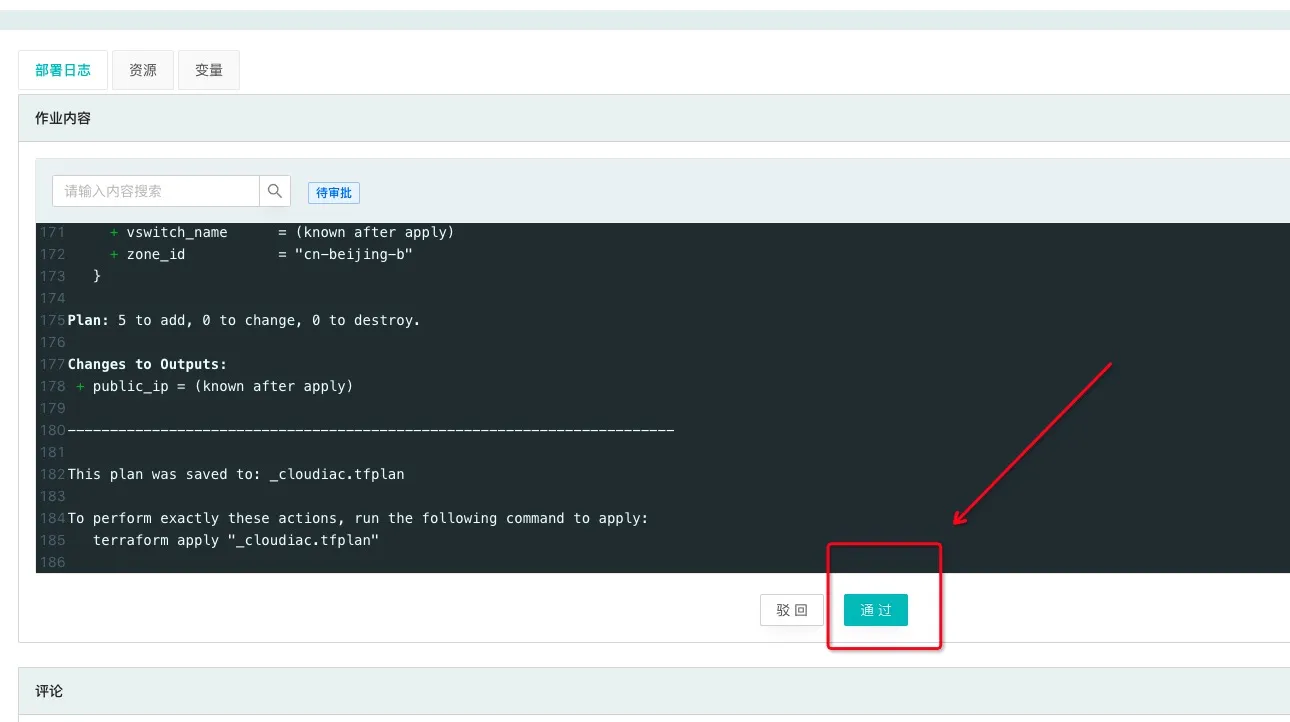Click line number 186 in the log
This screenshot has height=722, width=1290.
52,562
